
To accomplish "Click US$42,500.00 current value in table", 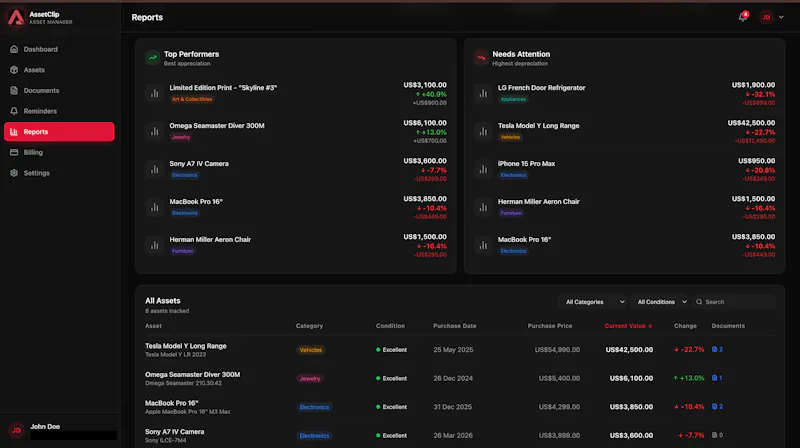I will (x=629, y=350).
